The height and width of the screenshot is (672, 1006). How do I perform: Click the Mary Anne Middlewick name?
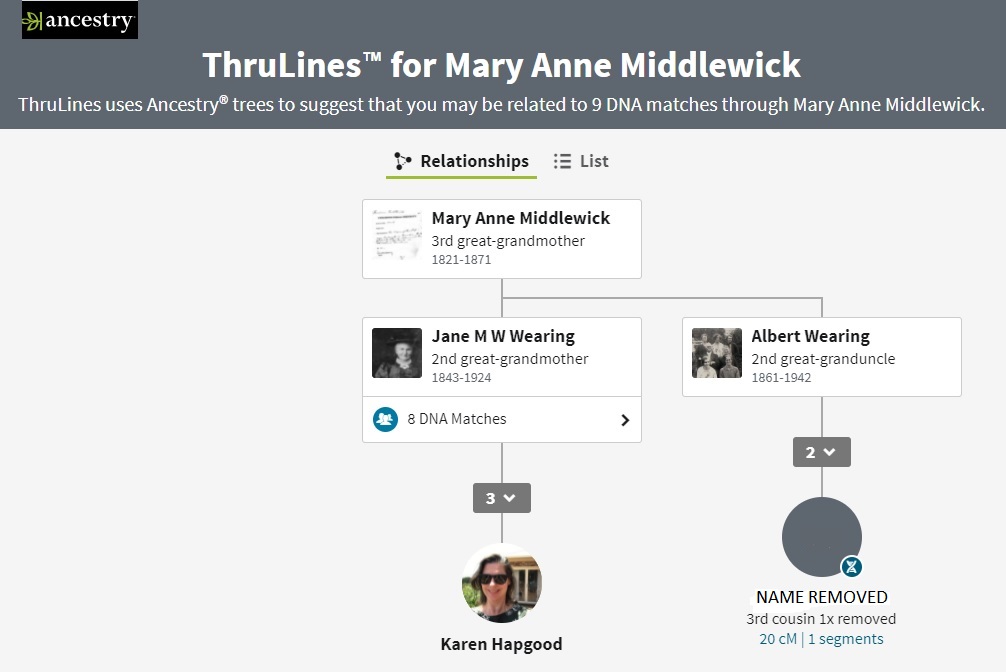520,218
